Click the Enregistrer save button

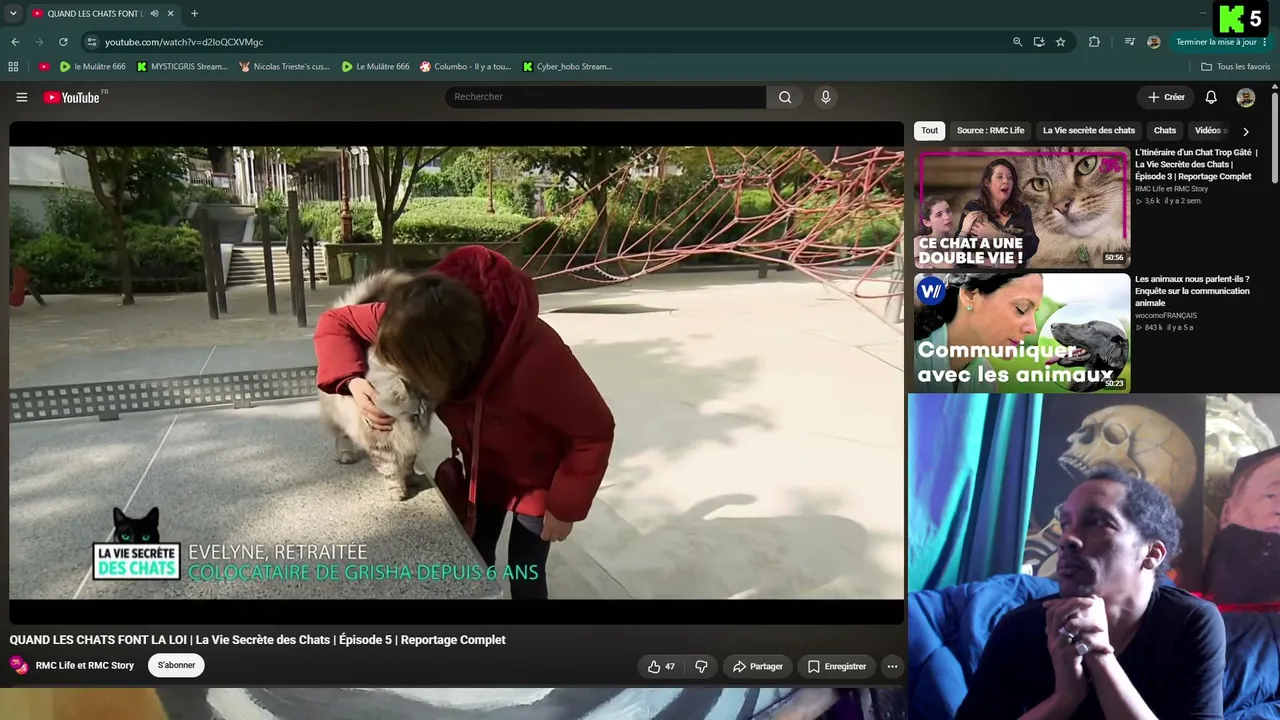[837, 666]
